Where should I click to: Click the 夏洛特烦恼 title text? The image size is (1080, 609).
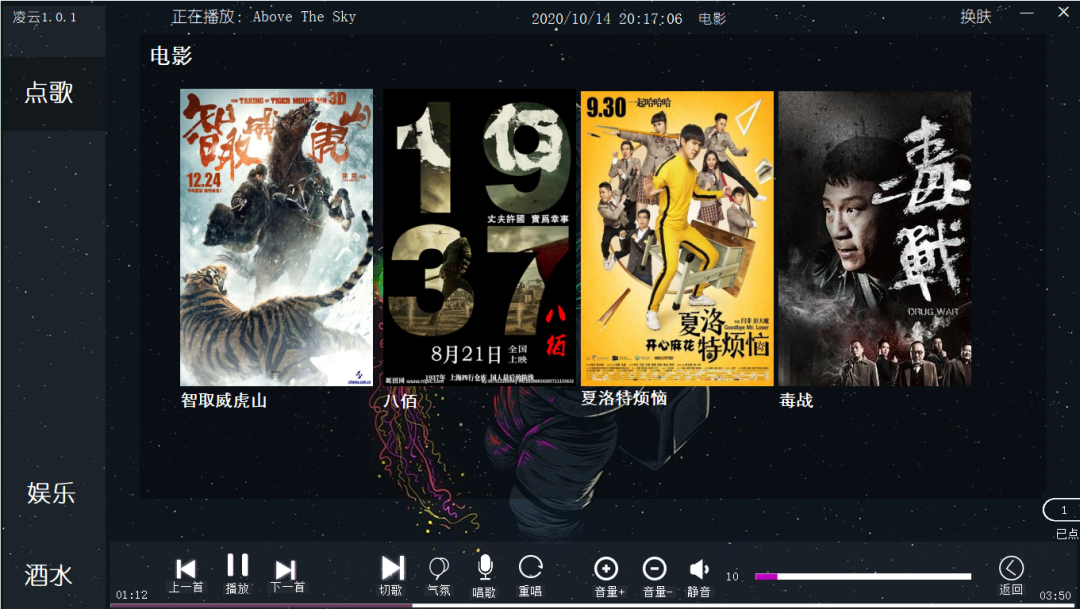point(624,398)
